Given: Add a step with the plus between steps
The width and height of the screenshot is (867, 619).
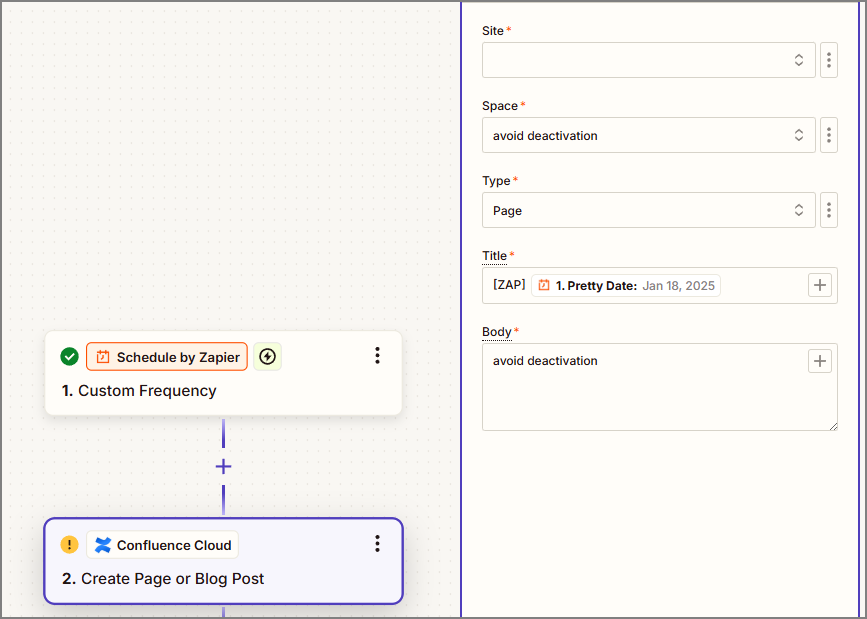Looking at the screenshot, I should tap(223, 467).
